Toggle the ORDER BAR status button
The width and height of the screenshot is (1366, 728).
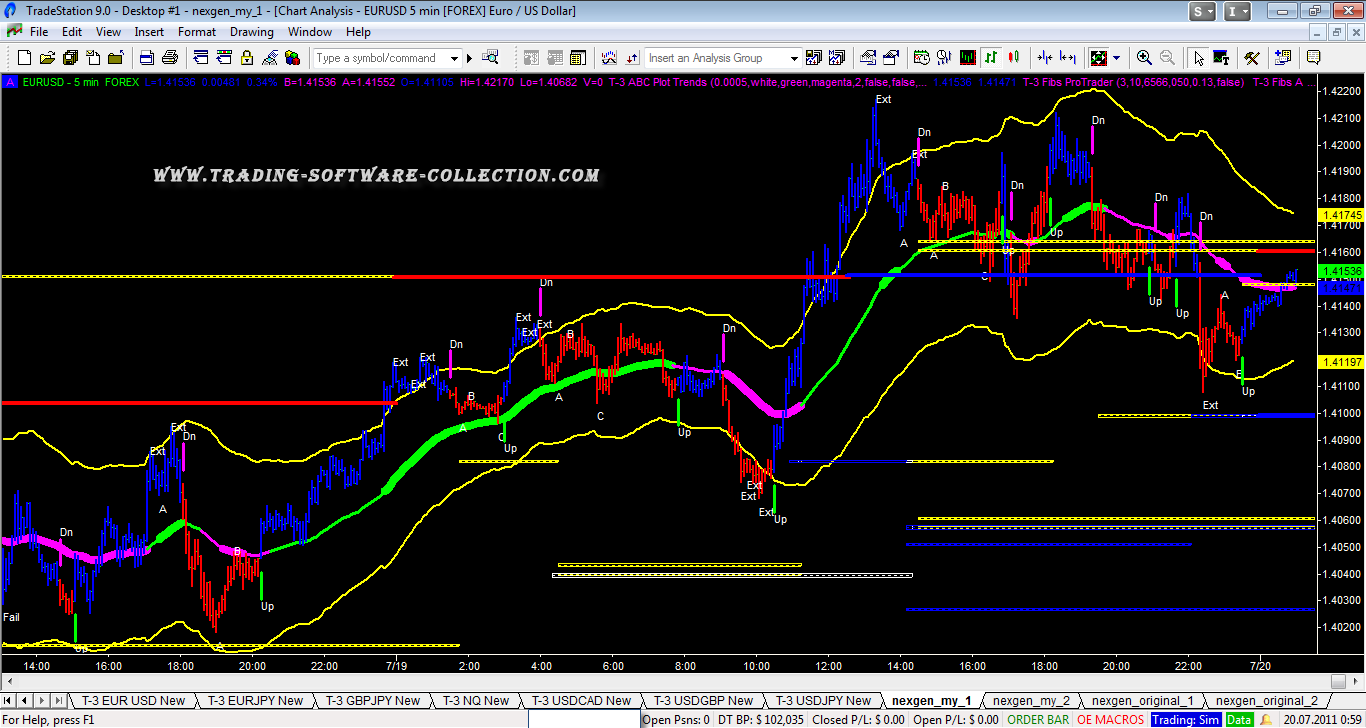coord(1039,719)
